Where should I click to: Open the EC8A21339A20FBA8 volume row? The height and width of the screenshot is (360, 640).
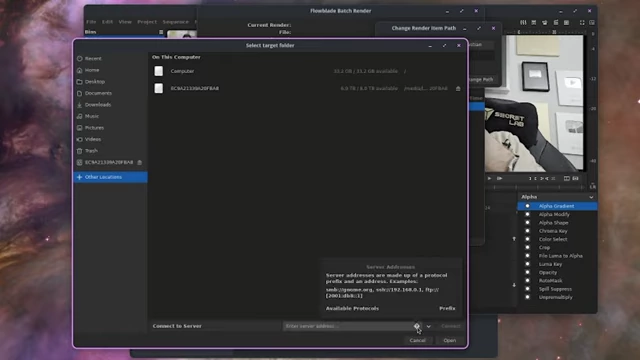tap(307, 88)
